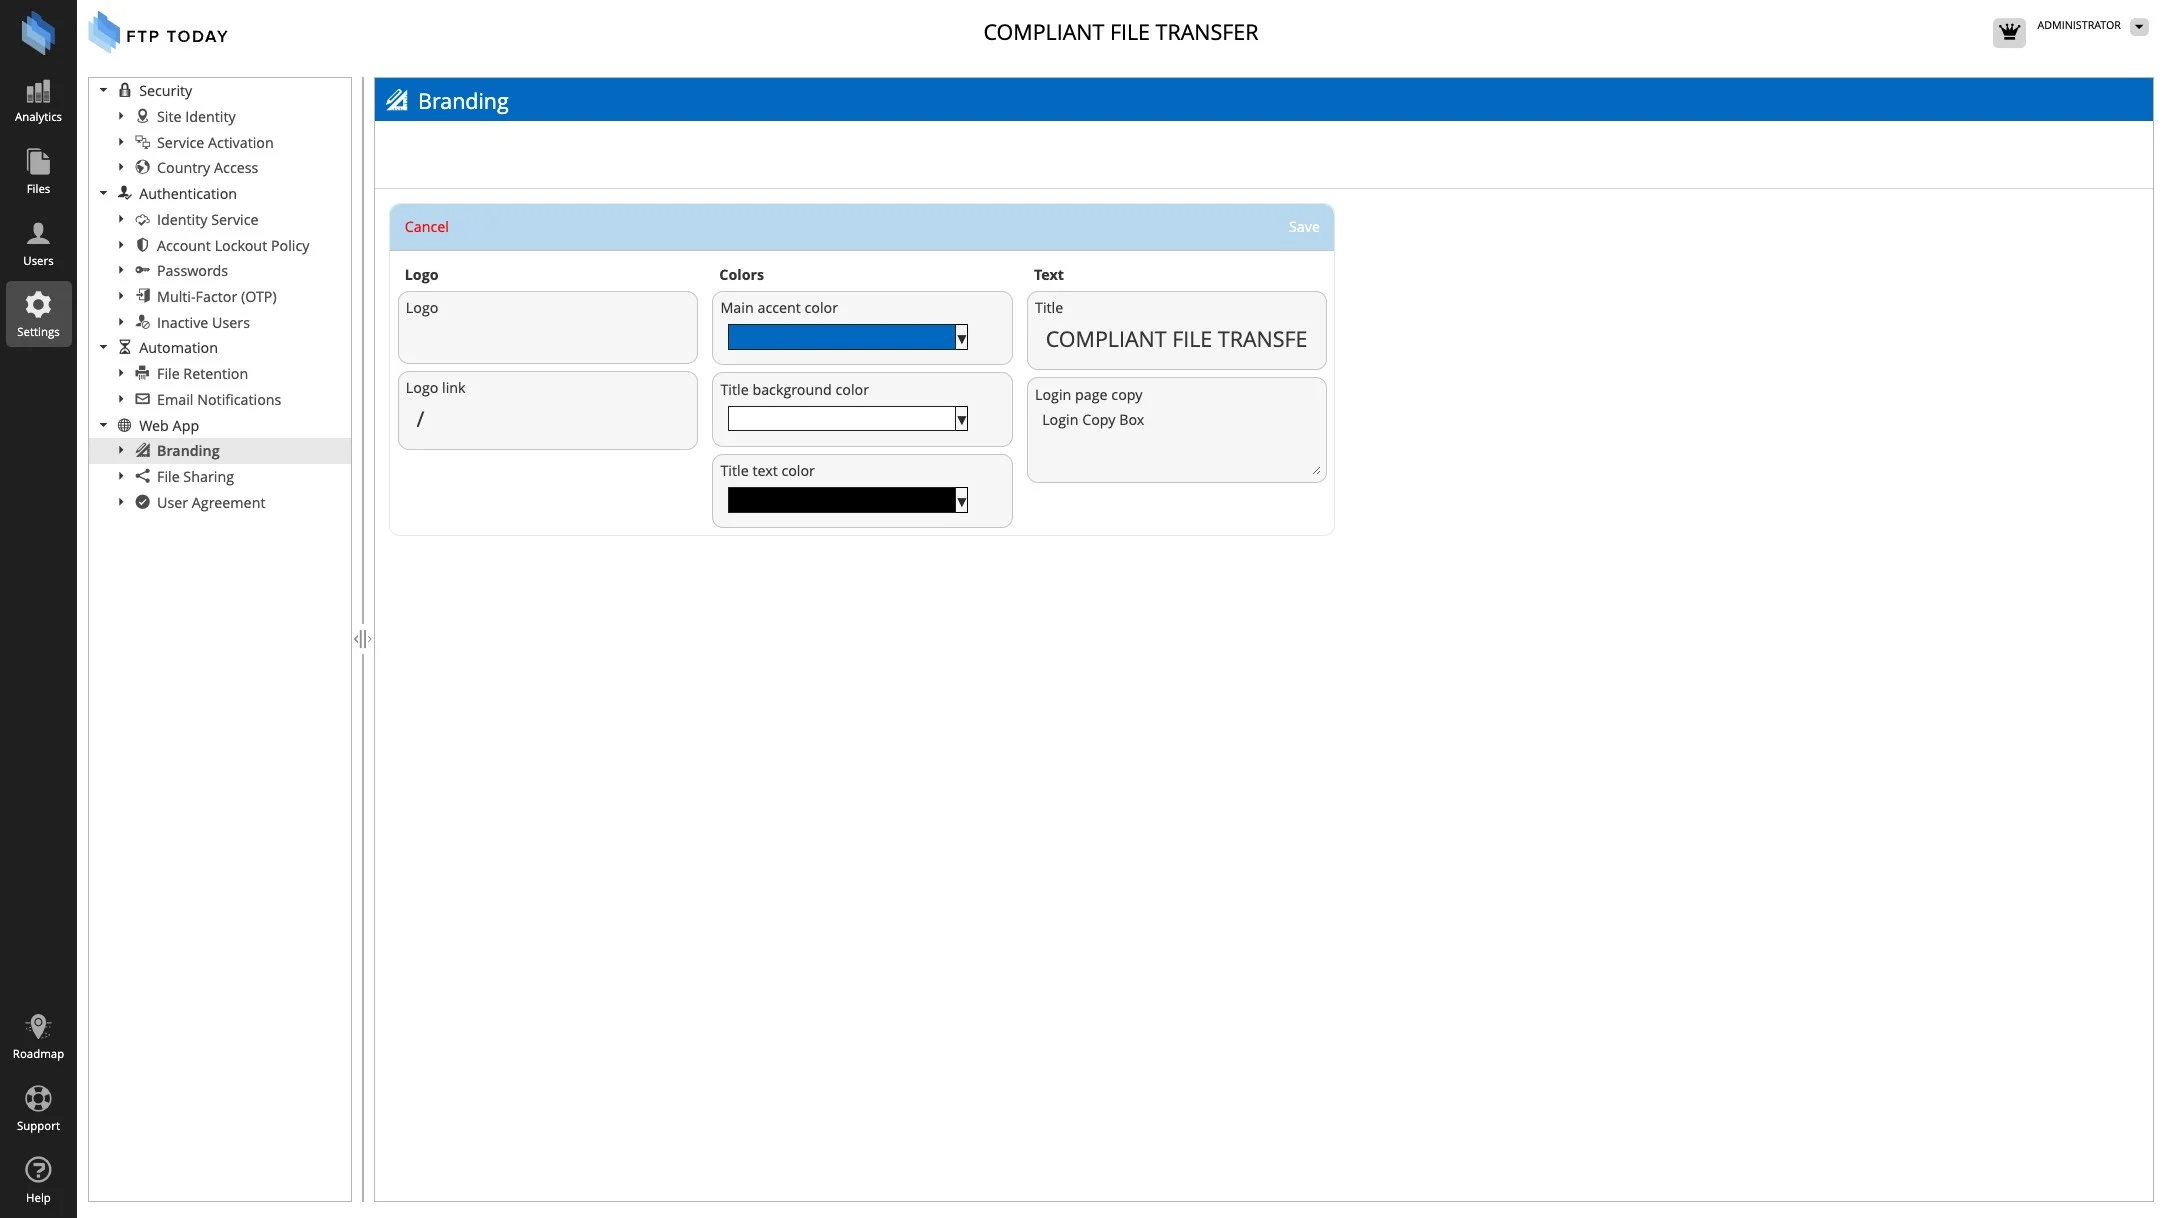Select Multi-Factor (OTP) in settings tree
The width and height of the screenshot is (2165, 1218).
216,297
